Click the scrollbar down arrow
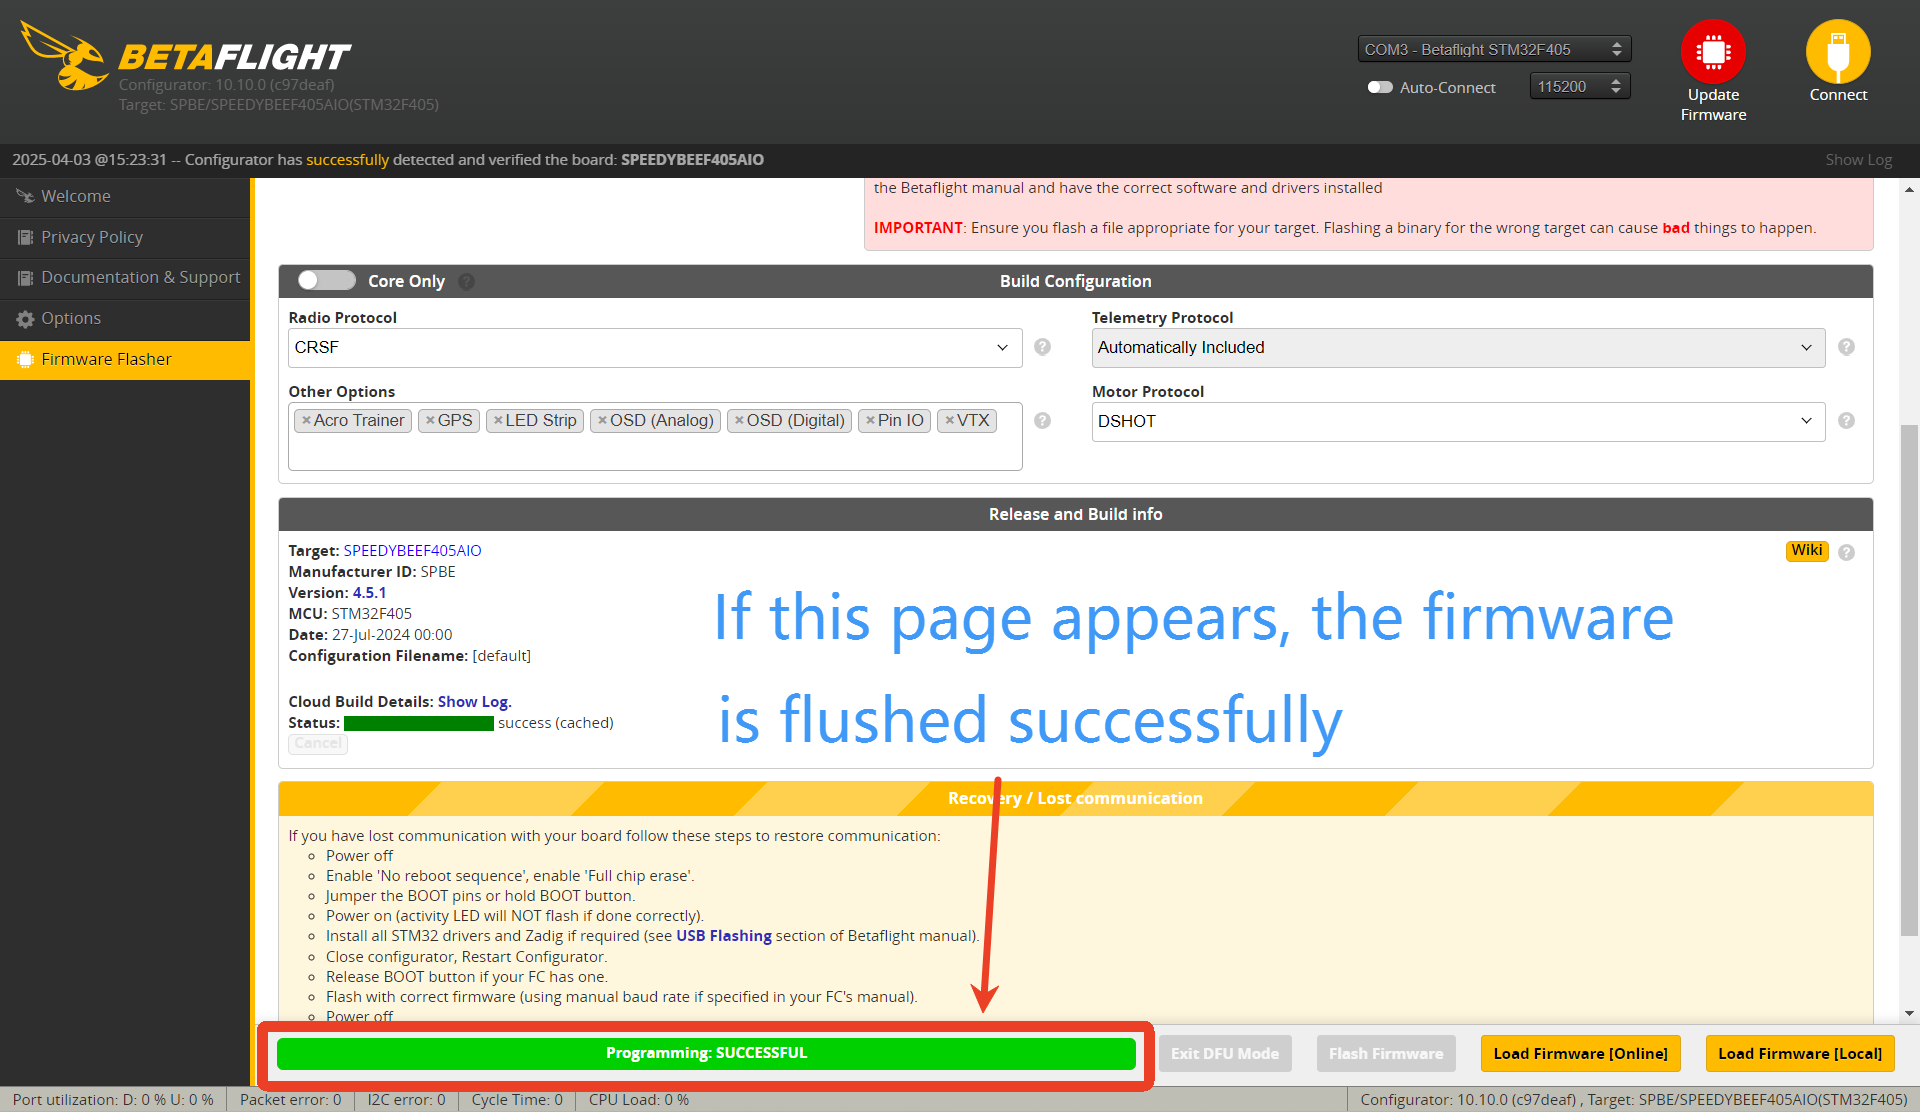This screenshot has width=1920, height=1112. click(1909, 1013)
